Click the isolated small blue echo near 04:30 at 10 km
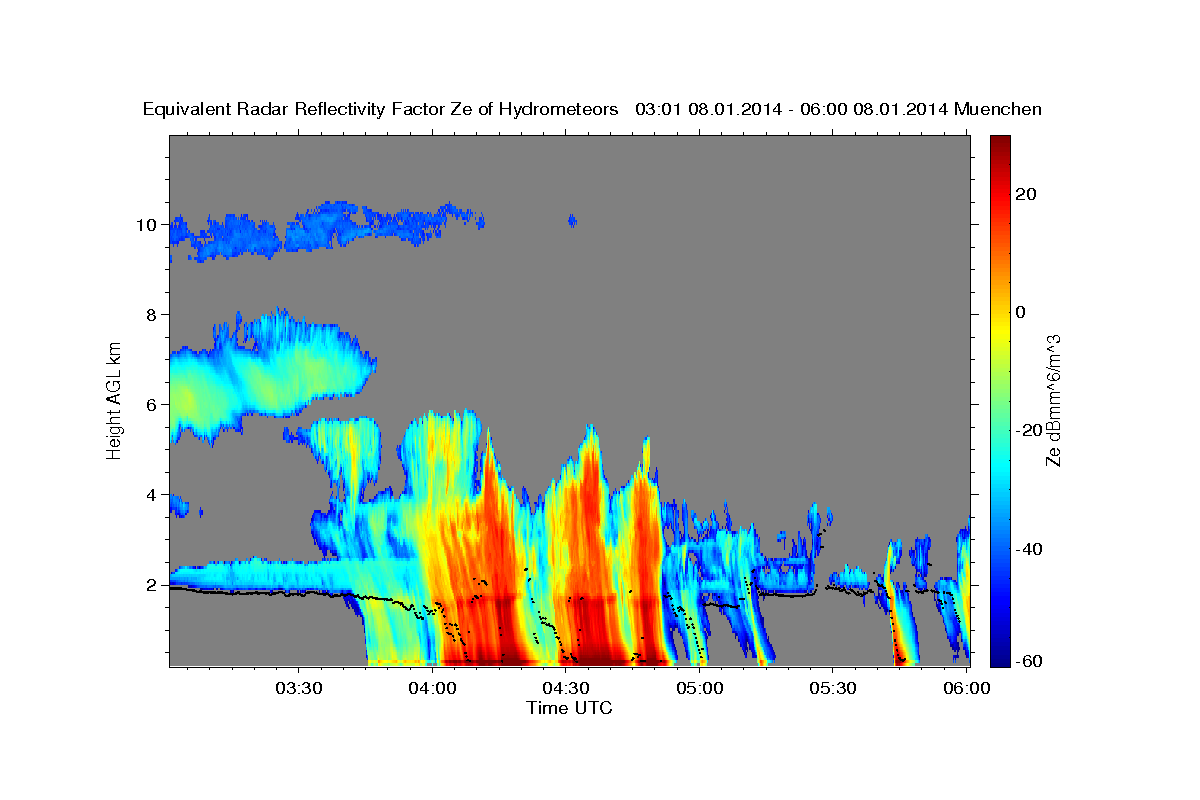This screenshot has height=800, width=1200. pos(572,220)
